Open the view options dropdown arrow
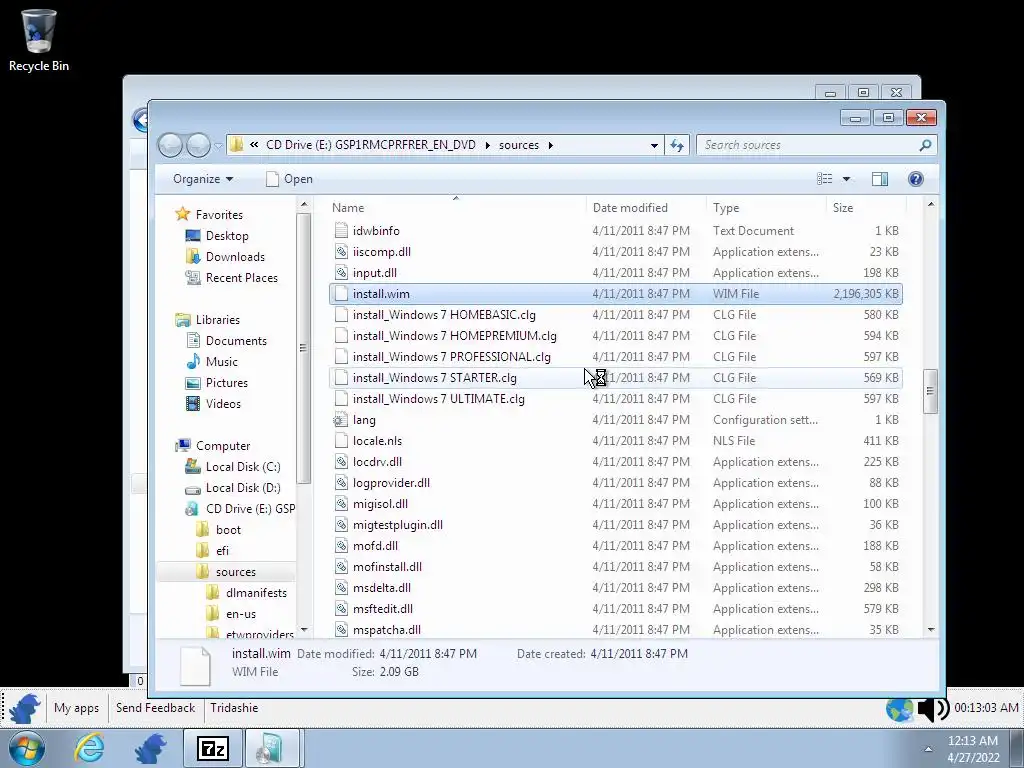 pyautogui.click(x=846, y=179)
